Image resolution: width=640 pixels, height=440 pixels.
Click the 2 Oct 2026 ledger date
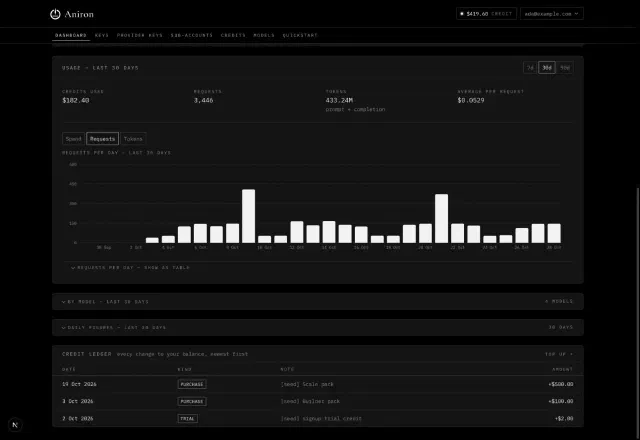coord(78,418)
